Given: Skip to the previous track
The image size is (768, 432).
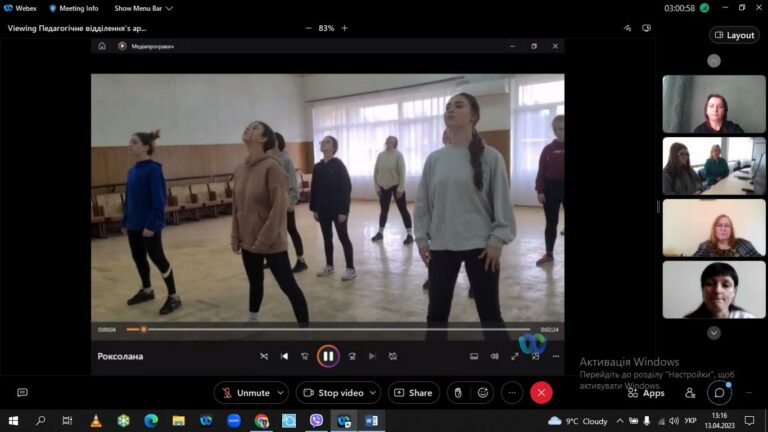Looking at the screenshot, I should click(285, 356).
